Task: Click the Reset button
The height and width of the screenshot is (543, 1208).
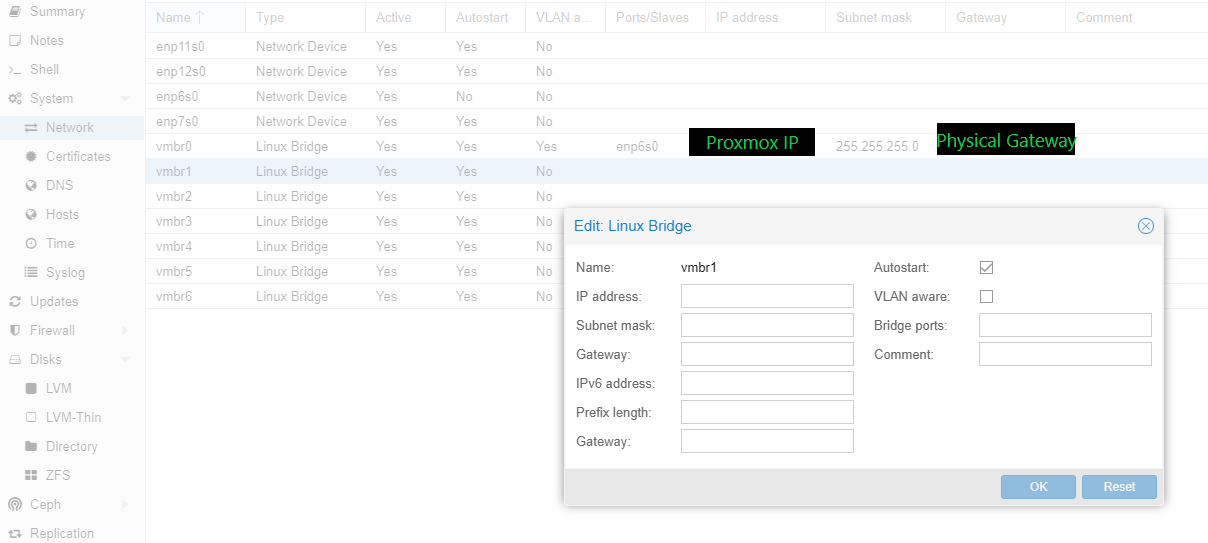Action: [1119, 487]
